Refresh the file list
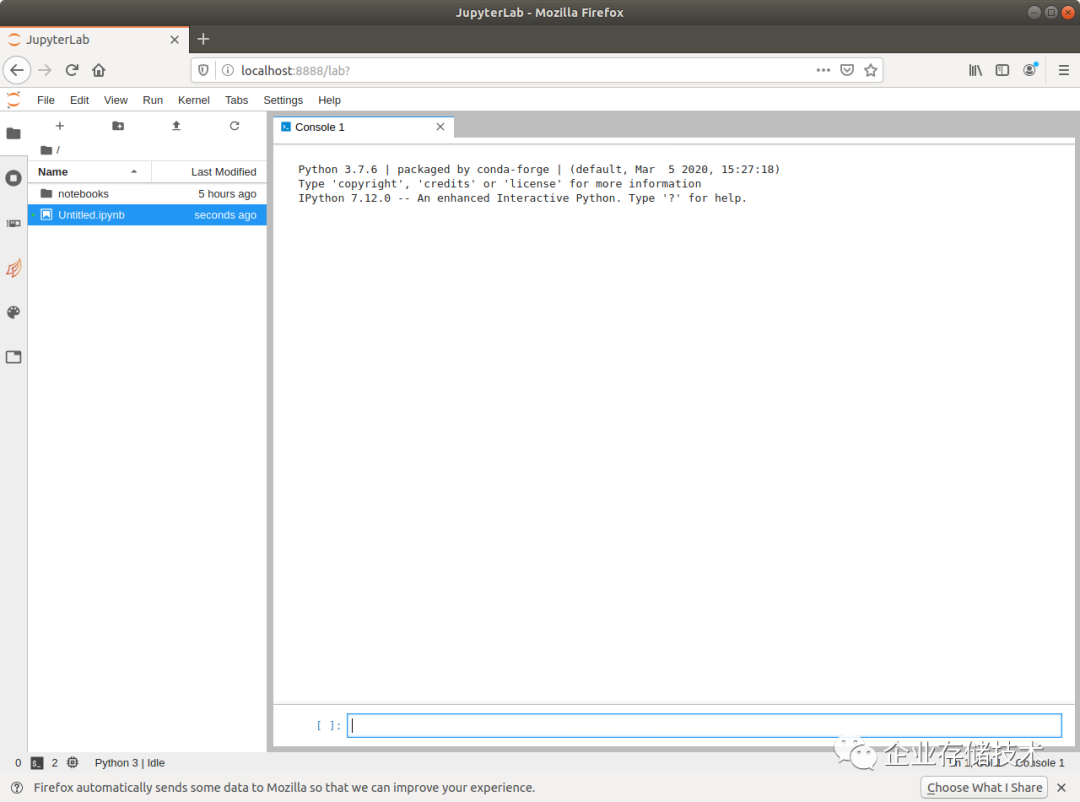1080x802 pixels. tap(234, 125)
